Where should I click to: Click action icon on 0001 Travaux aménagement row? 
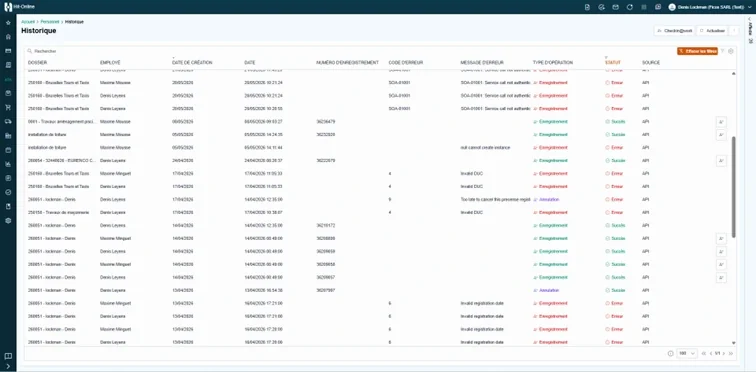(721, 121)
